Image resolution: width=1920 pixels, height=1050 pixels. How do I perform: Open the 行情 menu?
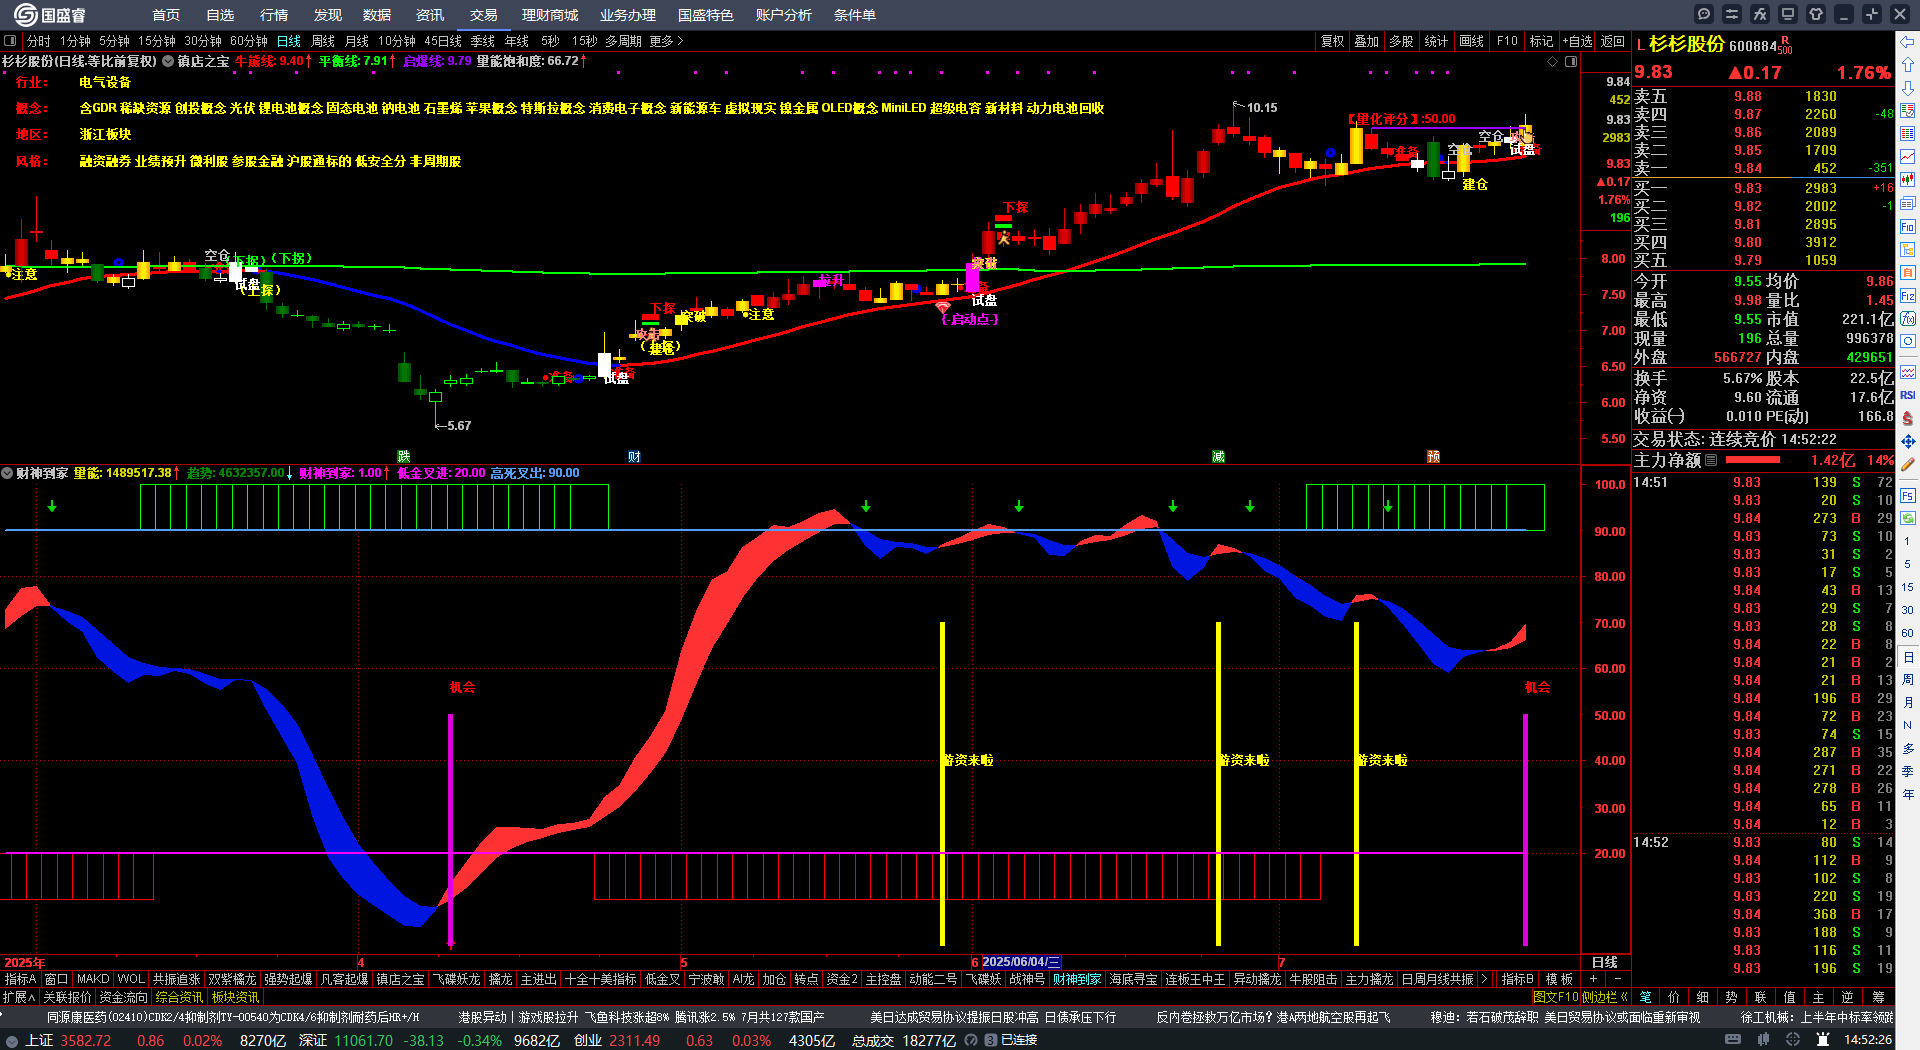point(274,15)
